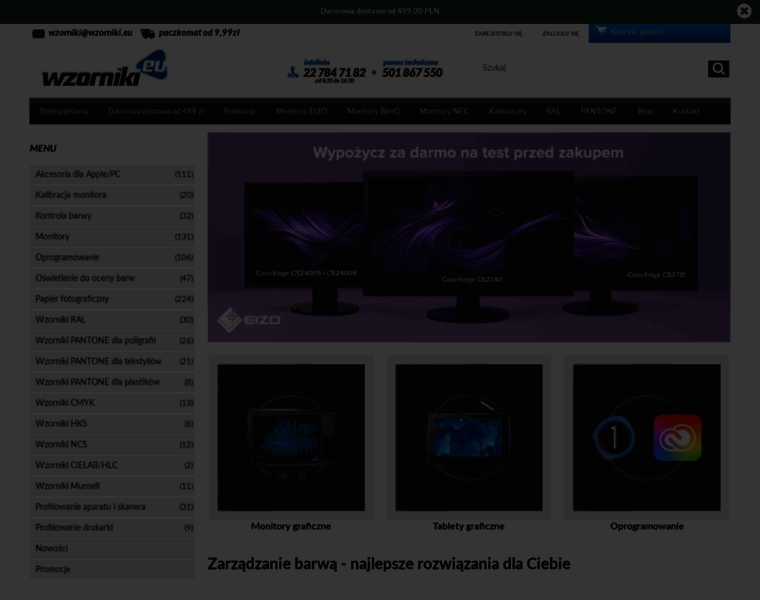Click the Adobe Creative Cloud icon

click(677, 438)
